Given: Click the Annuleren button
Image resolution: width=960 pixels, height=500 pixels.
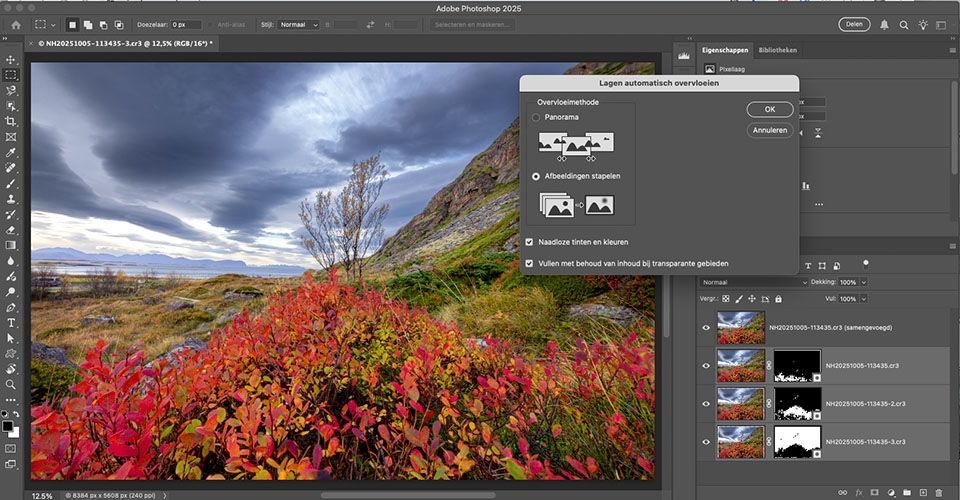Looking at the screenshot, I should [770, 130].
